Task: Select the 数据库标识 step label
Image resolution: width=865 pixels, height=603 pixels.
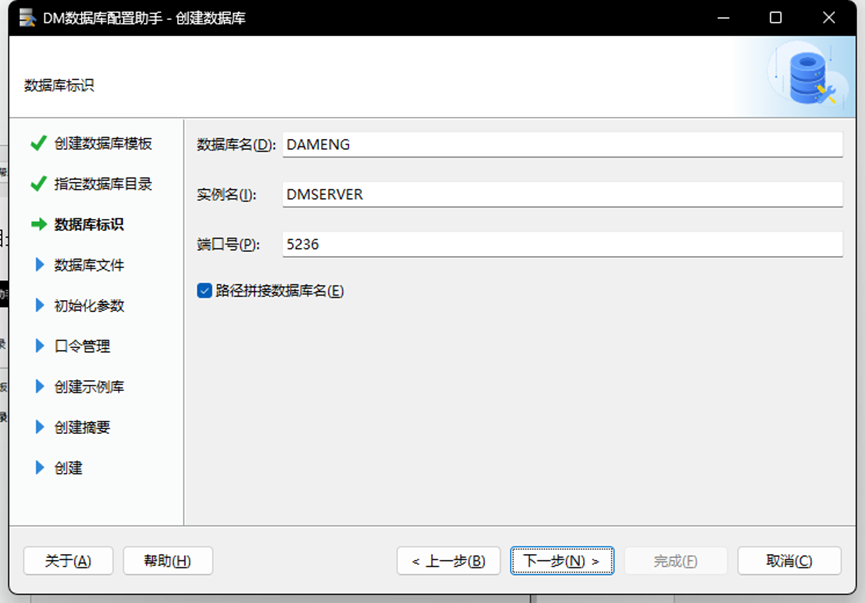Action: tap(89, 225)
